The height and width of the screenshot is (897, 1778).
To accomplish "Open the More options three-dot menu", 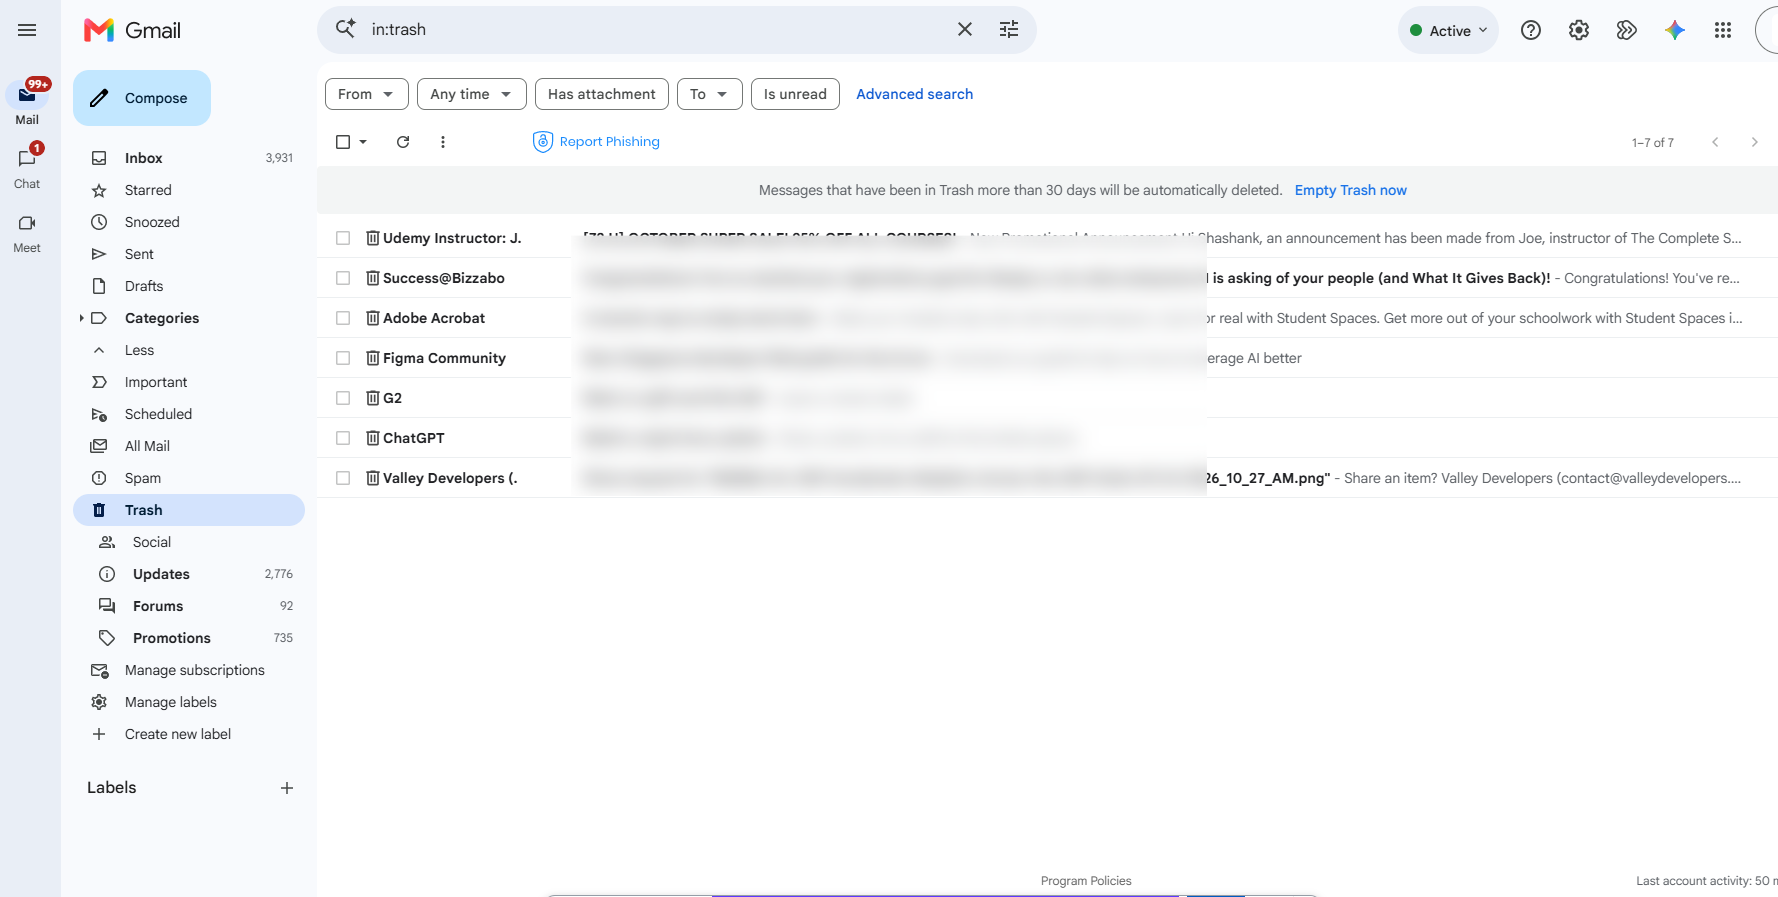I will [x=443, y=142].
